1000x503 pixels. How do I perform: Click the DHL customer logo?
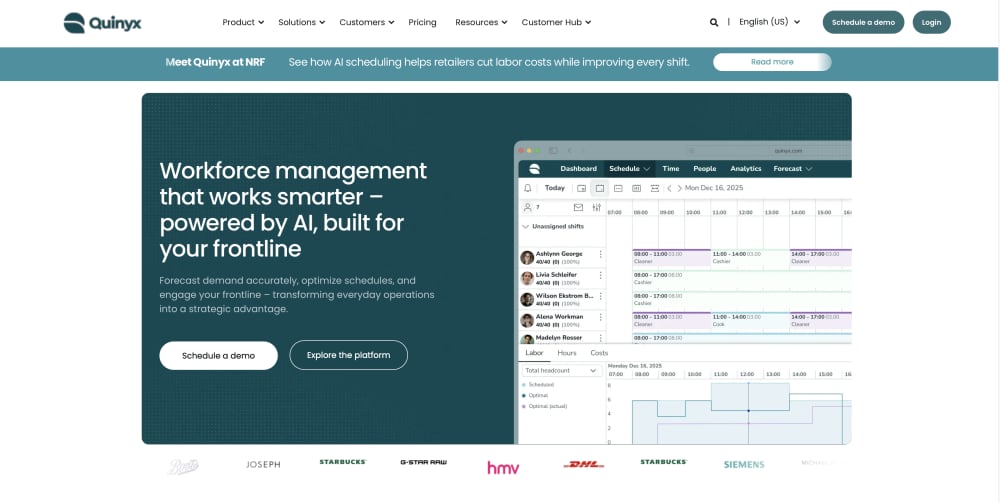(584, 464)
